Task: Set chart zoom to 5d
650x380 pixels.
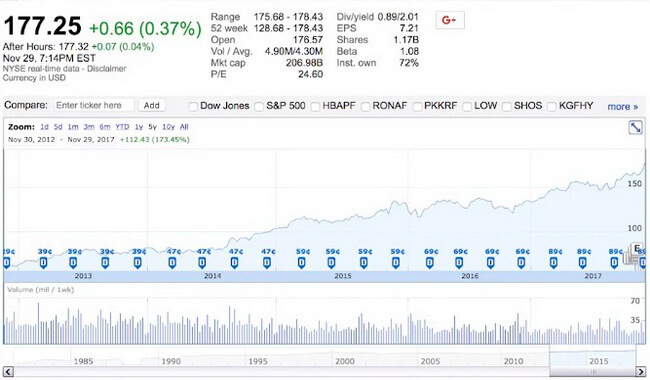Action: click(x=58, y=127)
